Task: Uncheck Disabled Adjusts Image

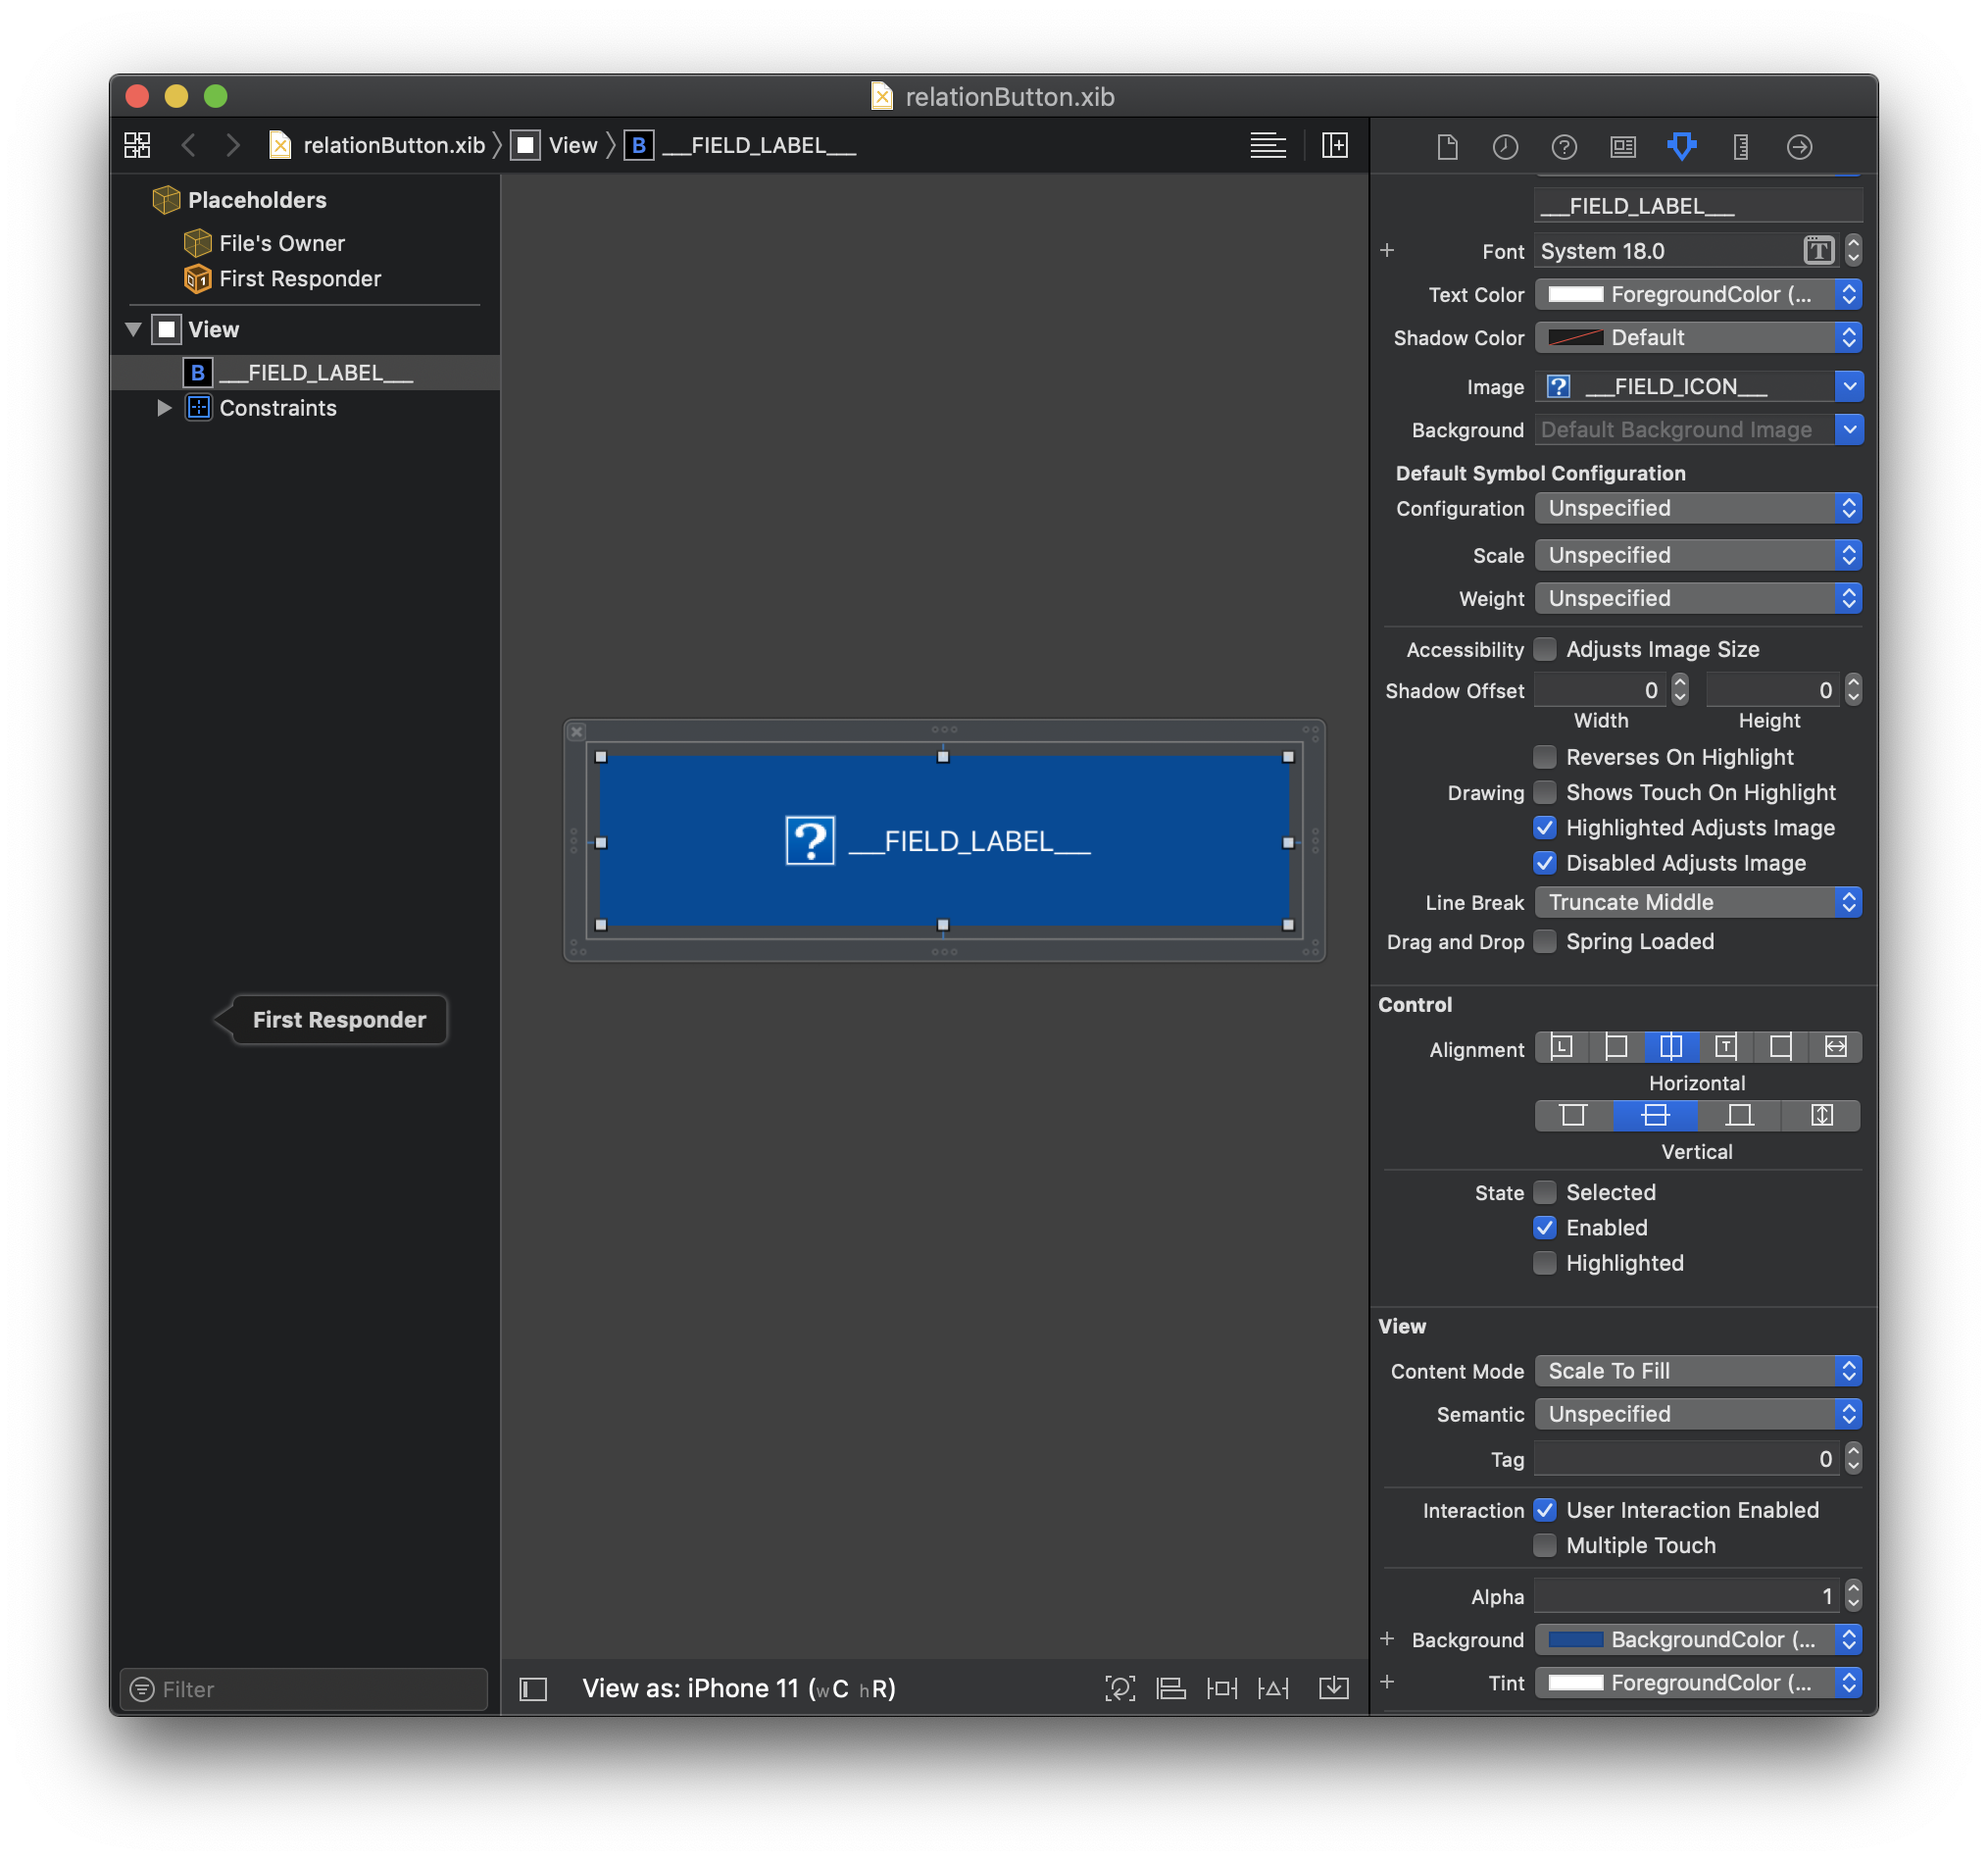Action: pyautogui.click(x=1545, y=863)
